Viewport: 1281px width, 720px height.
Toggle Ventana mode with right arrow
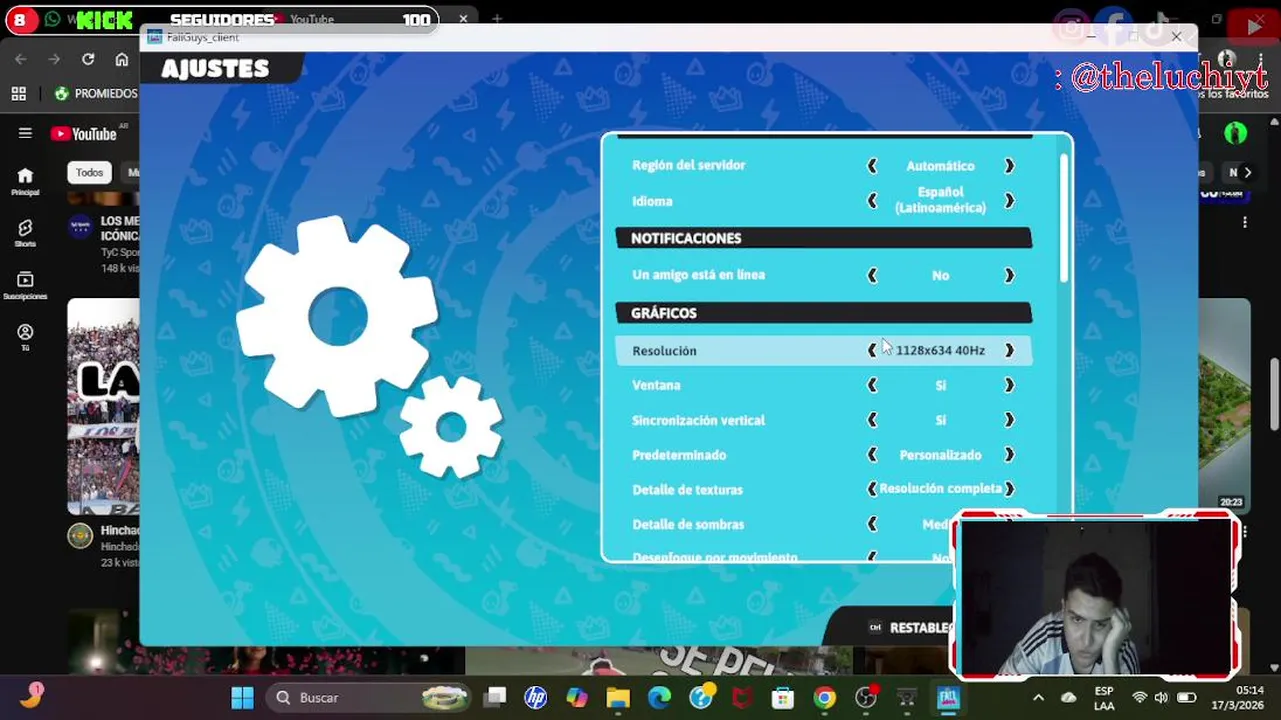(1009, 385)
